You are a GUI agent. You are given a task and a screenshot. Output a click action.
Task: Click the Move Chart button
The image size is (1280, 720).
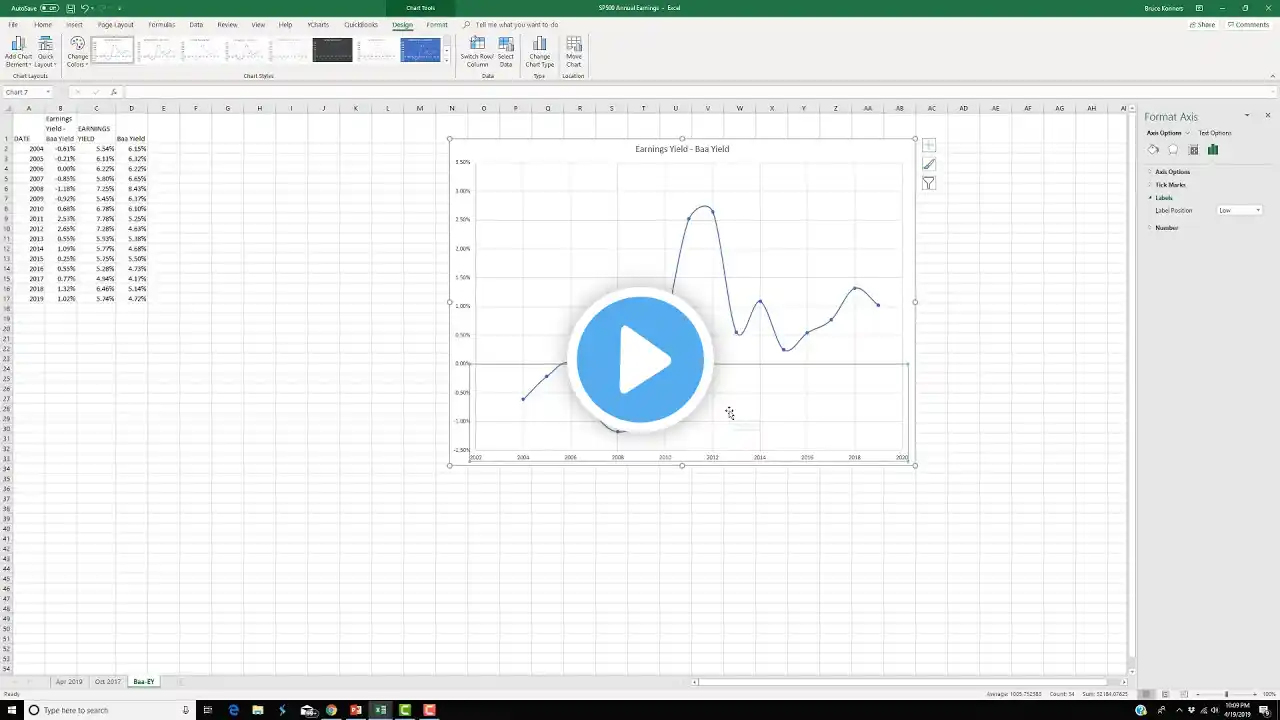pos(573,52)
